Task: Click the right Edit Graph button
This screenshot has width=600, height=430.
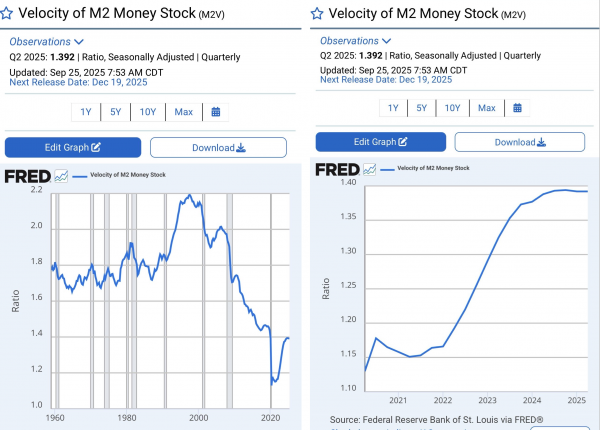Action: point(381,142)
